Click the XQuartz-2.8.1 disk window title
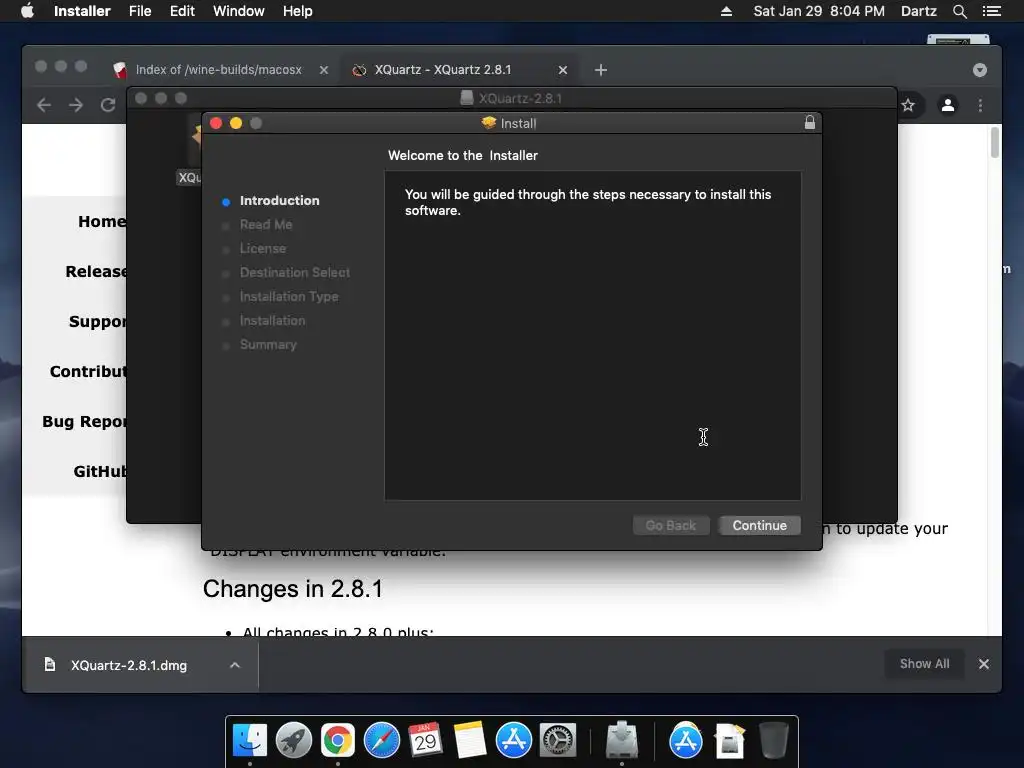The image size is (1024, 768). pyautogui.click(x=520, y=99)
